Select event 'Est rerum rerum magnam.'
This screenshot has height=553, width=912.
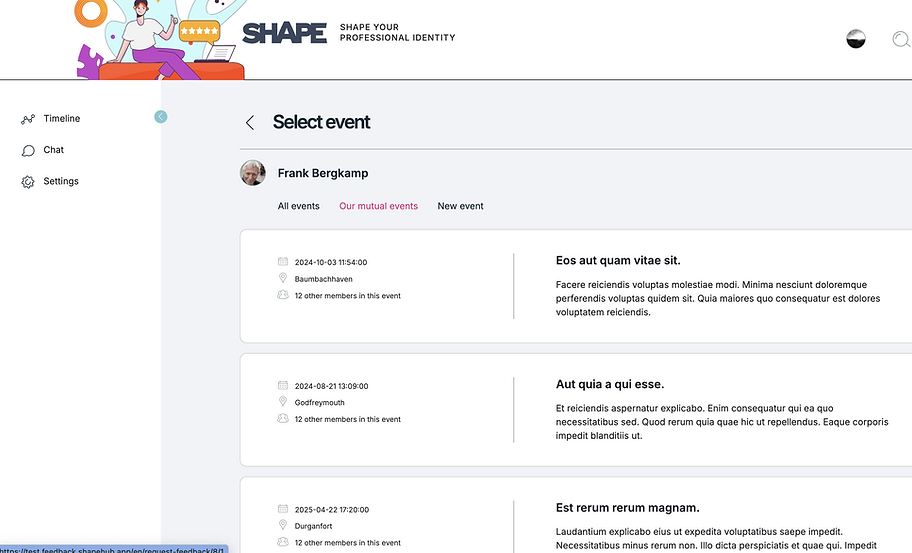tap(627, 508)
